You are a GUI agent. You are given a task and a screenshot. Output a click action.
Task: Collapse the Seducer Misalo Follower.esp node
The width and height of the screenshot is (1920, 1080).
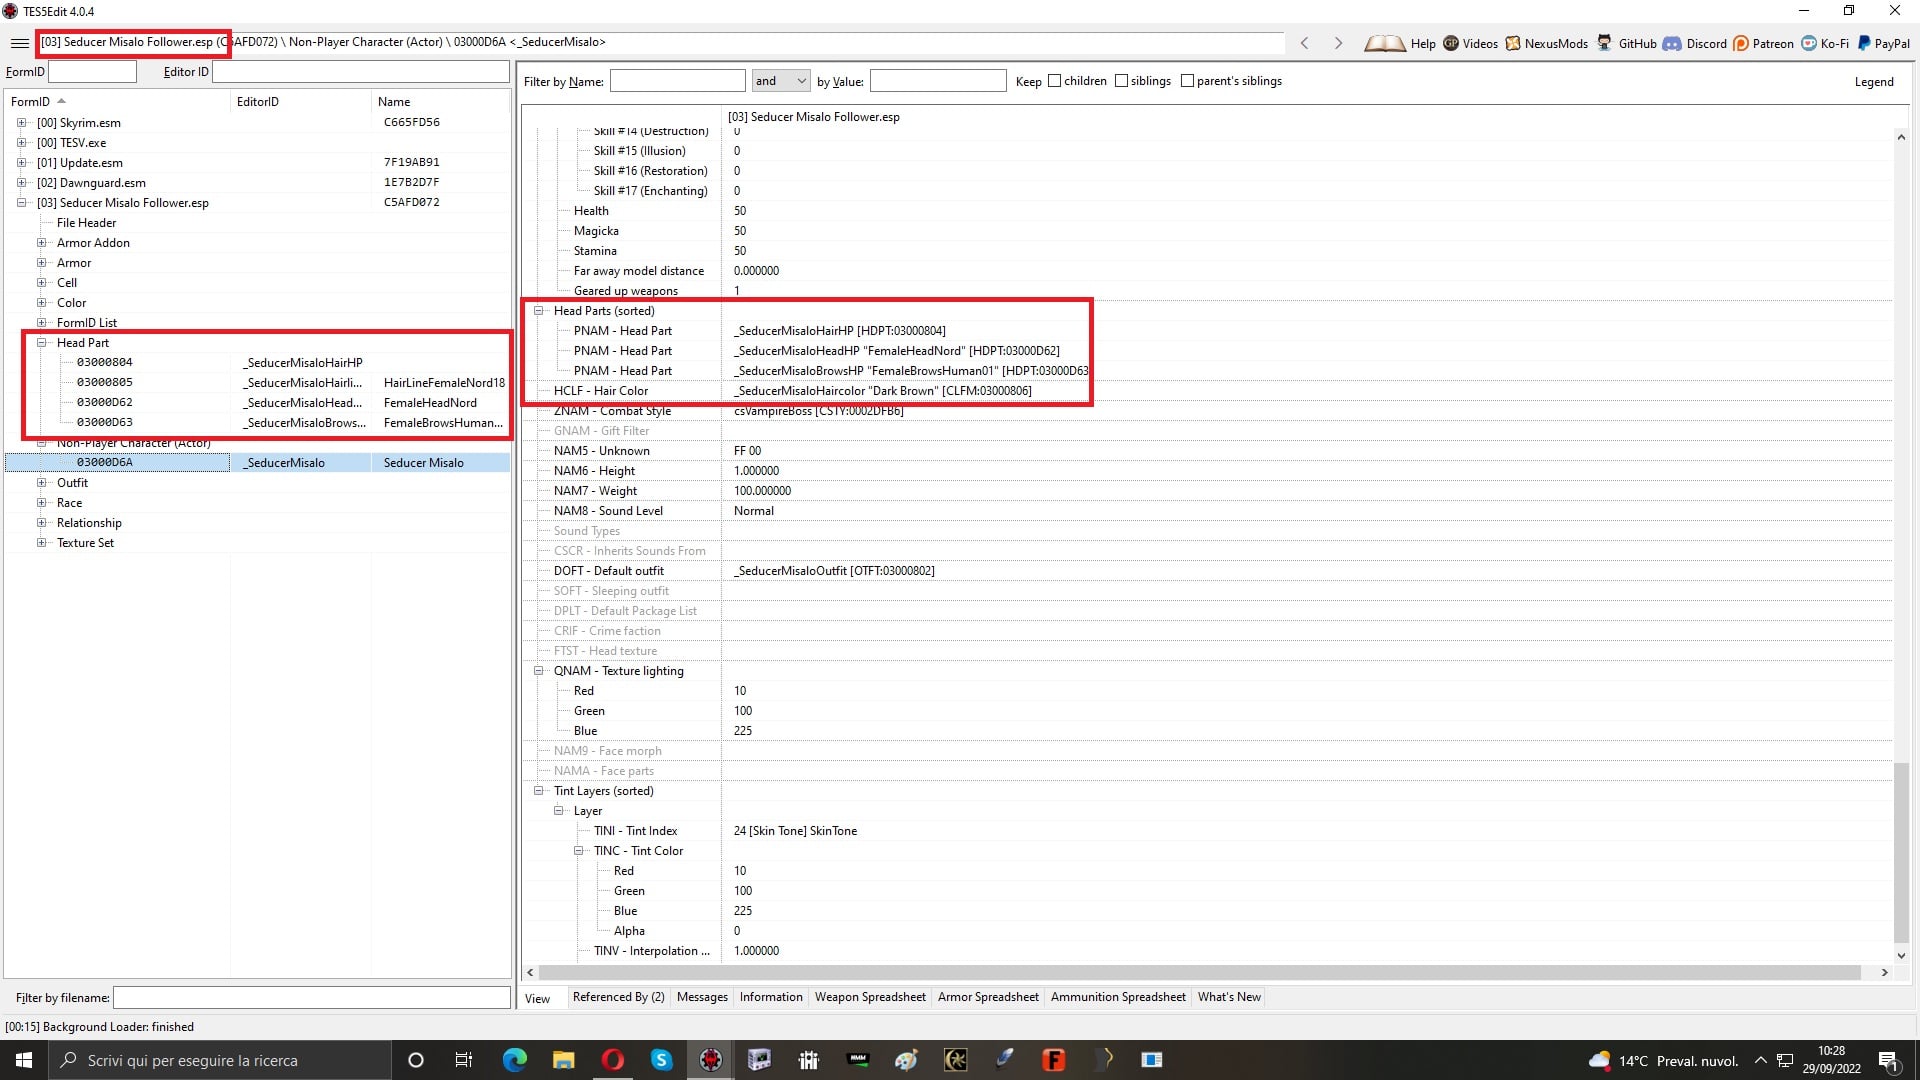click(21, 203)
